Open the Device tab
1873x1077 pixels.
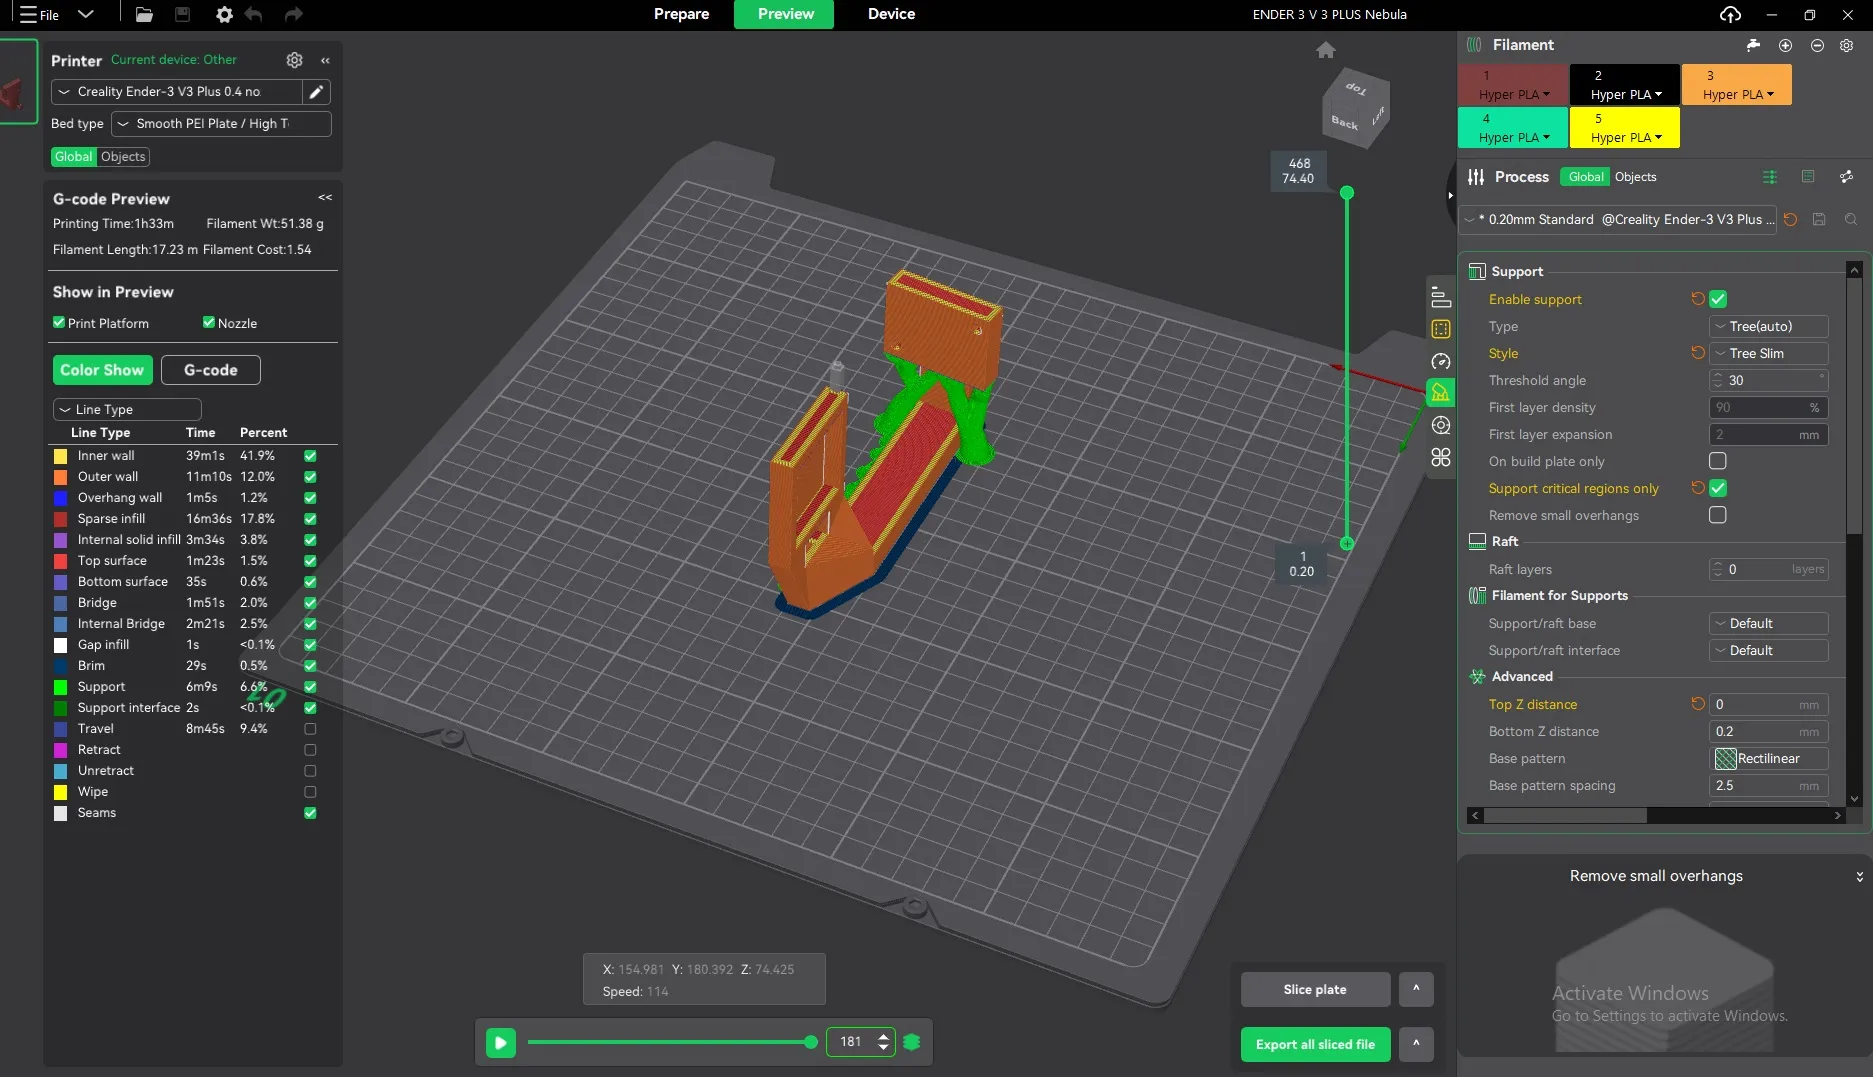(891, 14)
